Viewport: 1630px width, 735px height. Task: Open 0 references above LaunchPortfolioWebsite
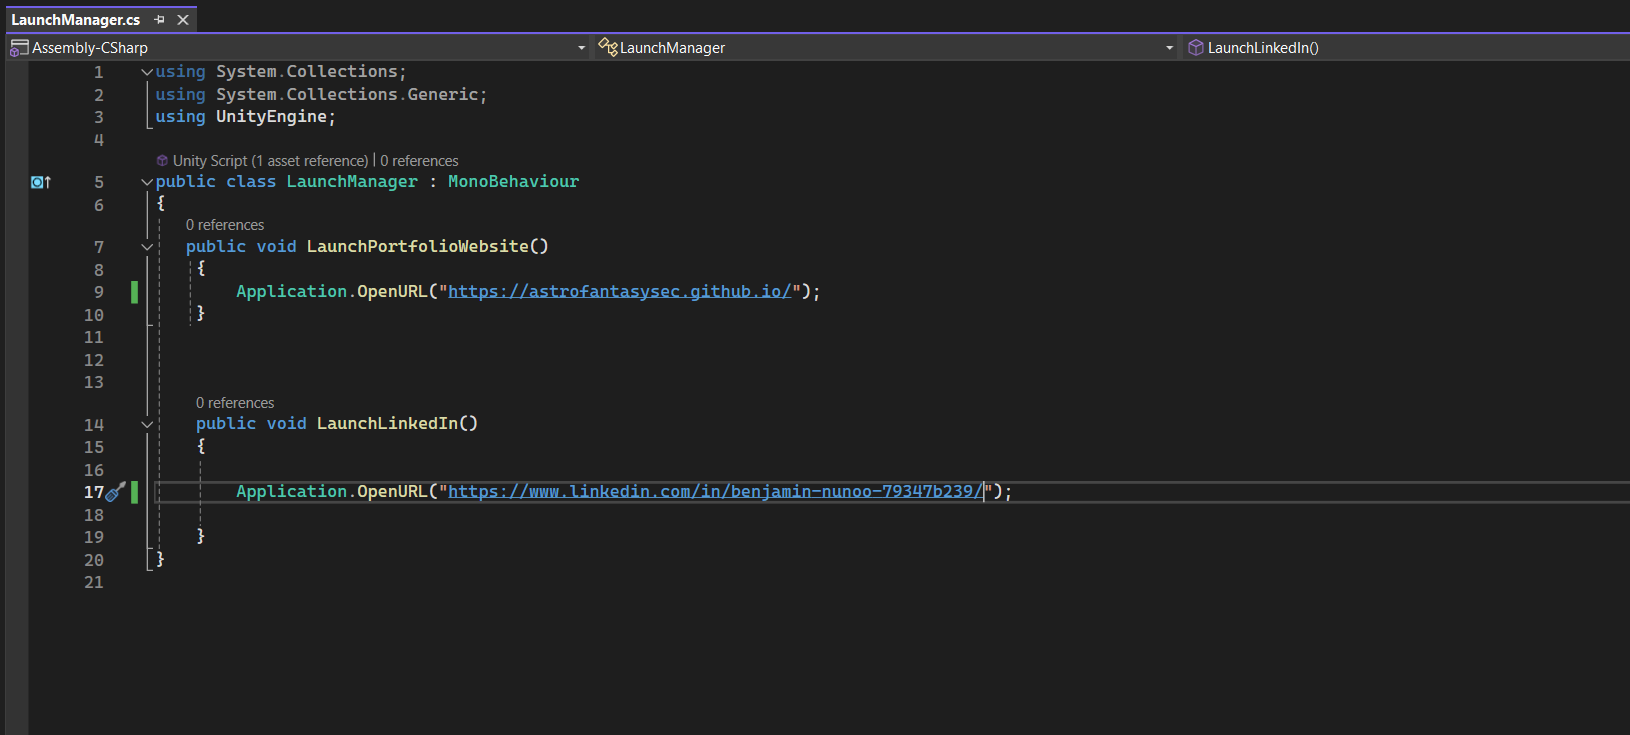coord(225,225)
